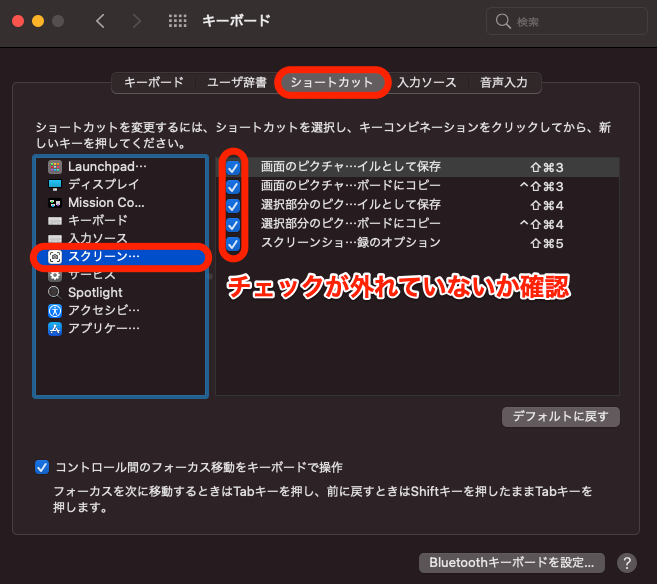Open the 入力ソース tab
Viewport: 657px width, 584px height.
click(x=426, y=82)
